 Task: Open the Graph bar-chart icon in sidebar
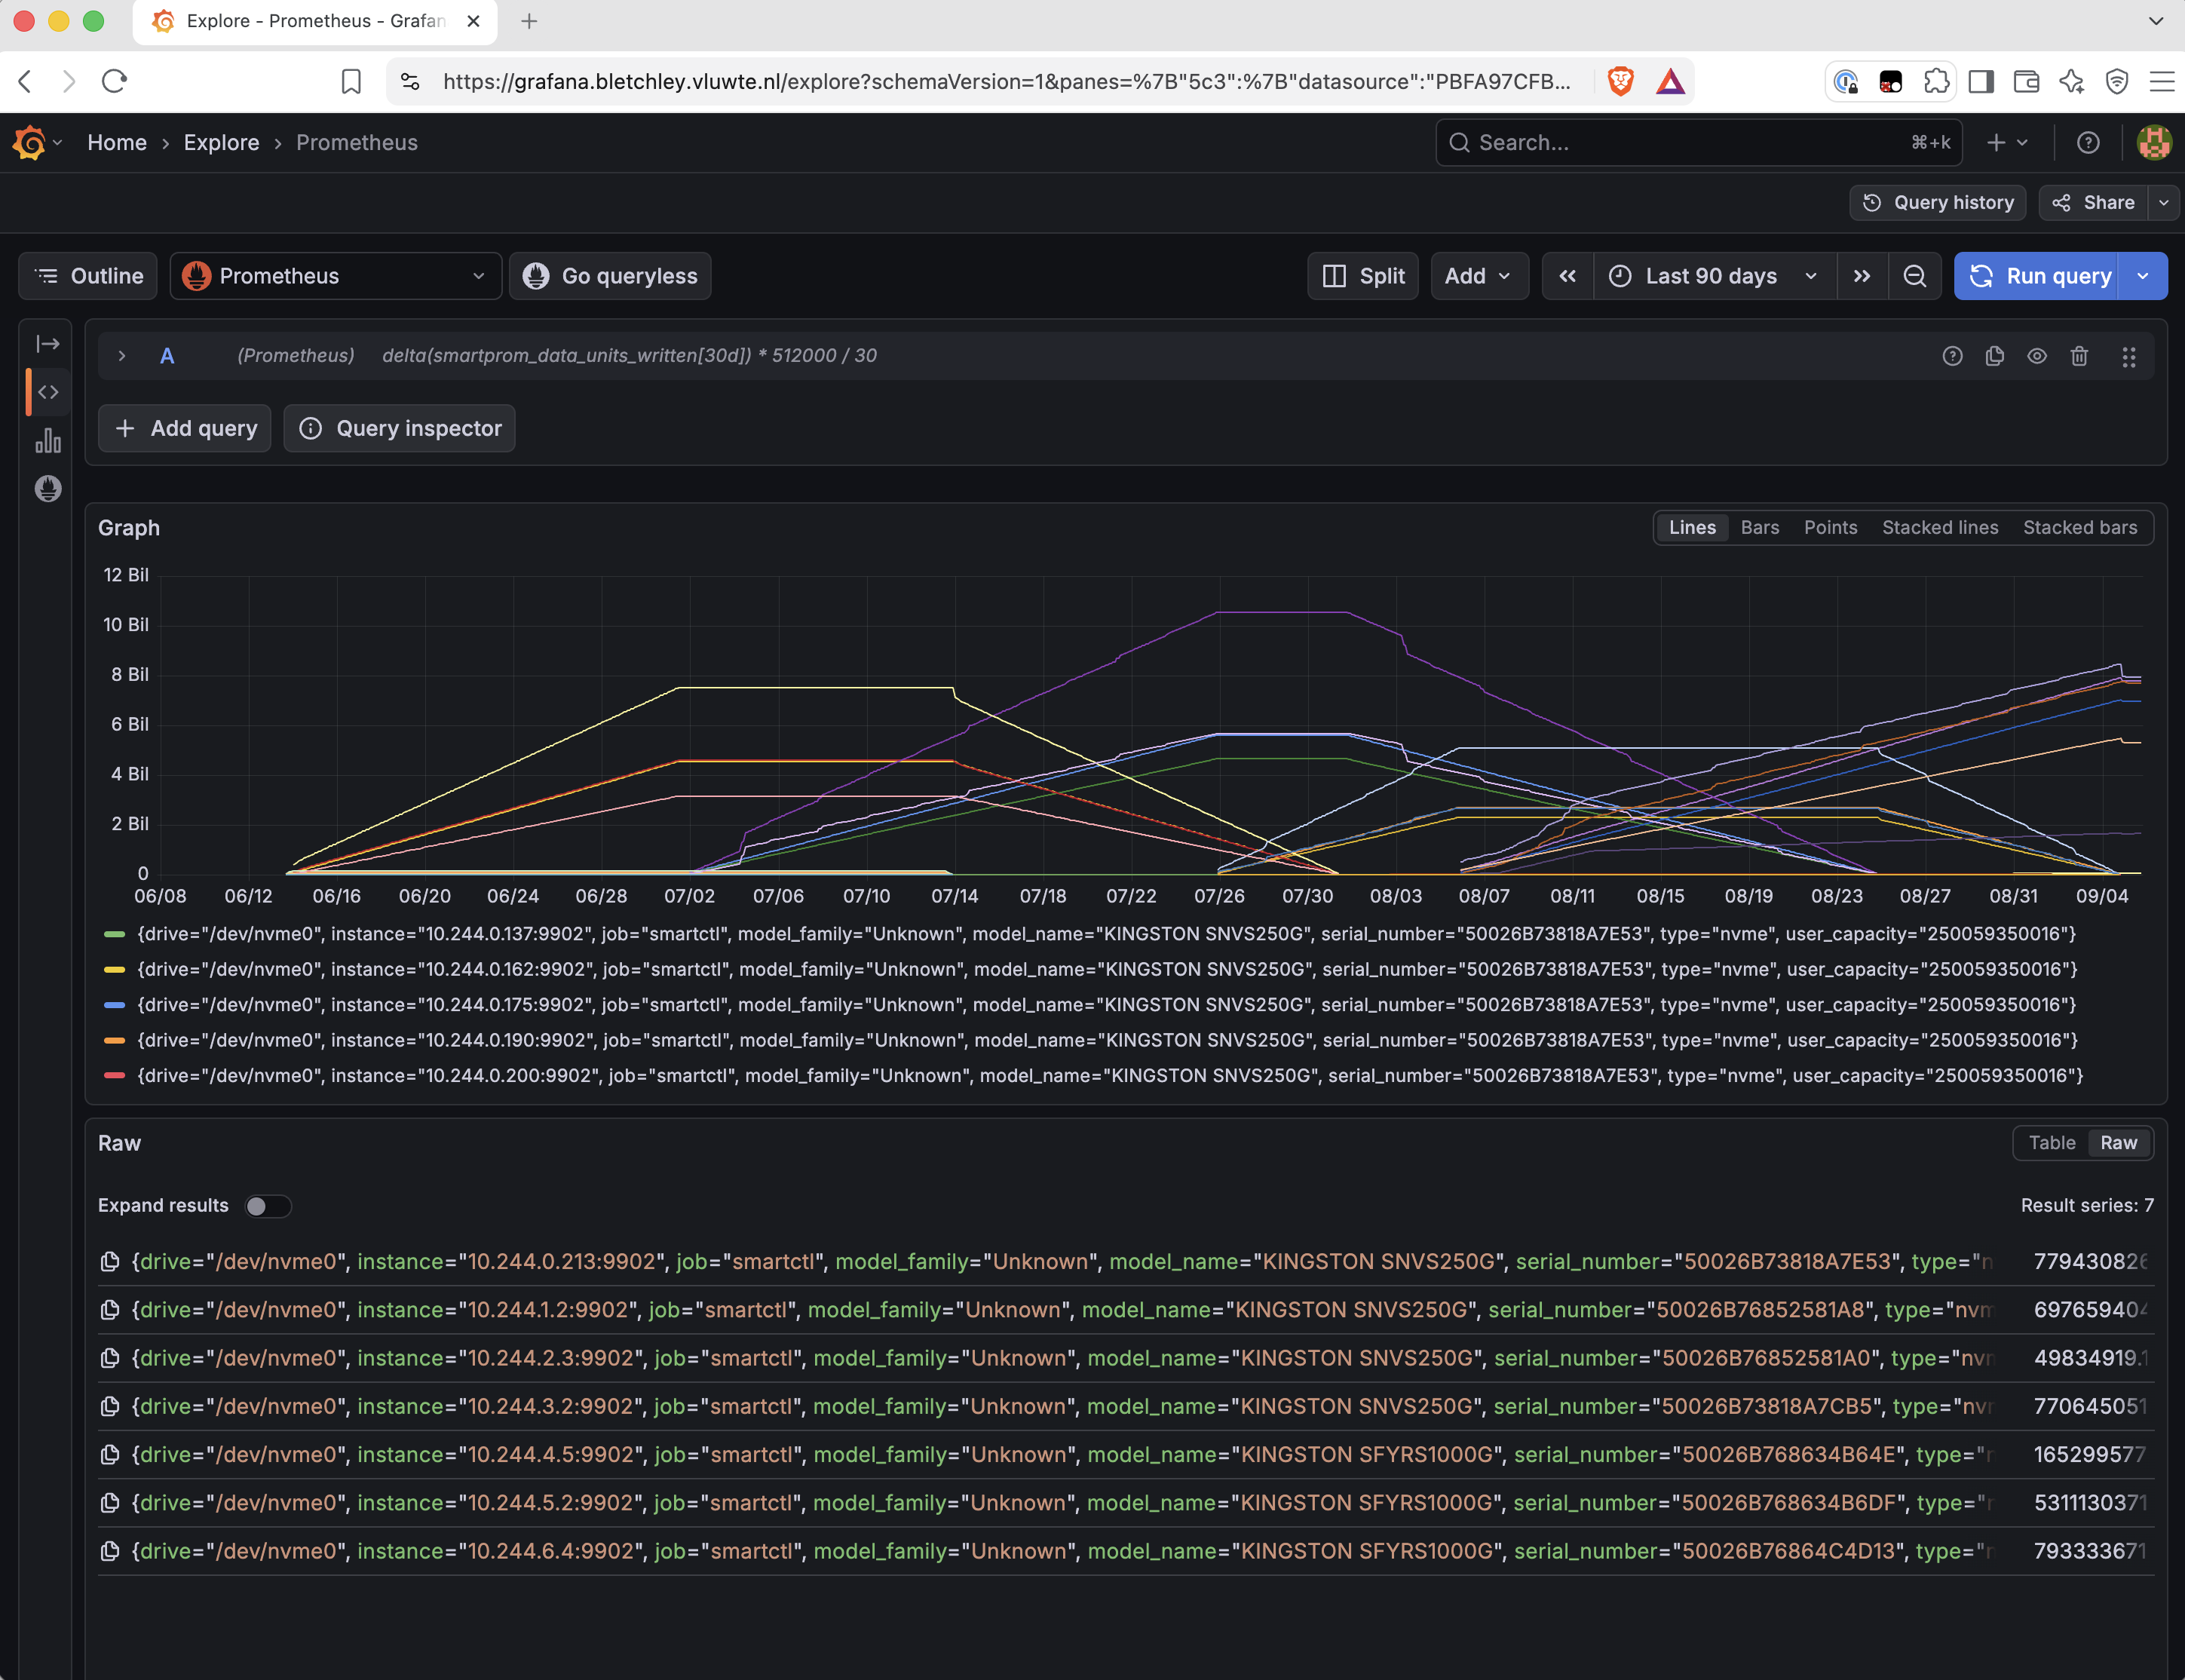coord(48,440)
